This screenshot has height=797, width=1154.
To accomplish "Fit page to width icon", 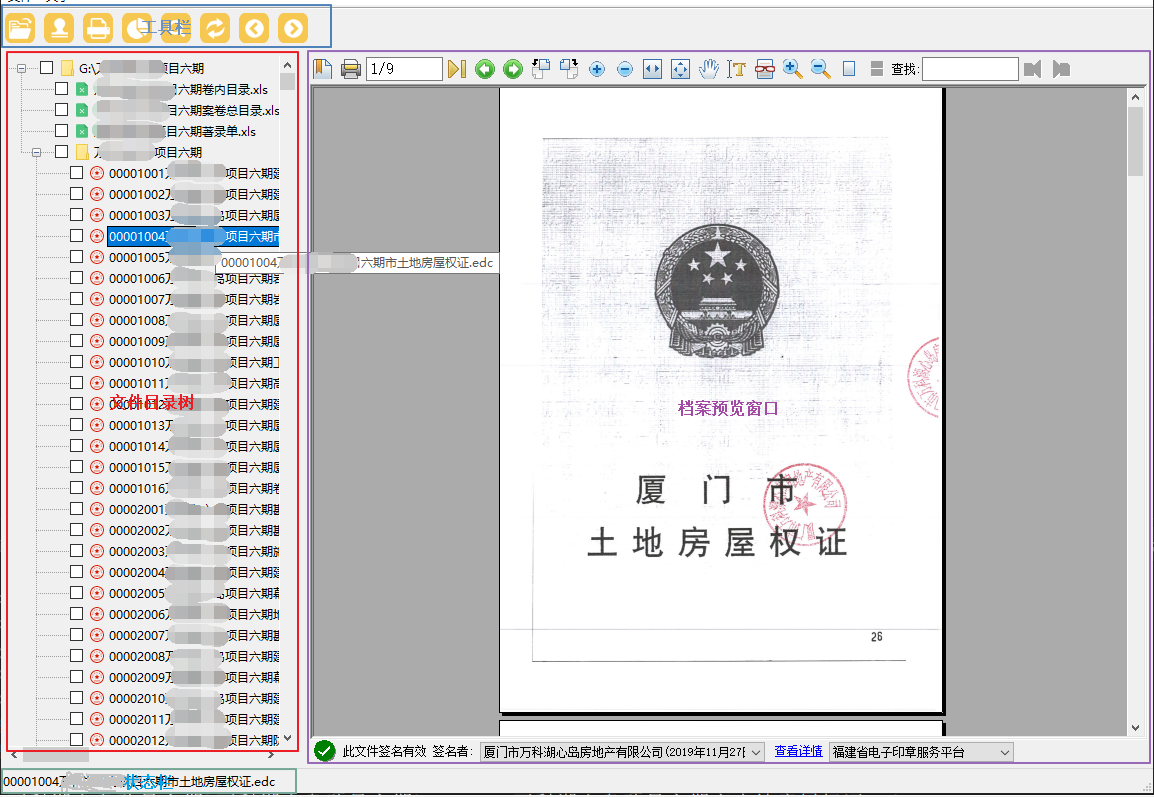I will coord(653,70).
